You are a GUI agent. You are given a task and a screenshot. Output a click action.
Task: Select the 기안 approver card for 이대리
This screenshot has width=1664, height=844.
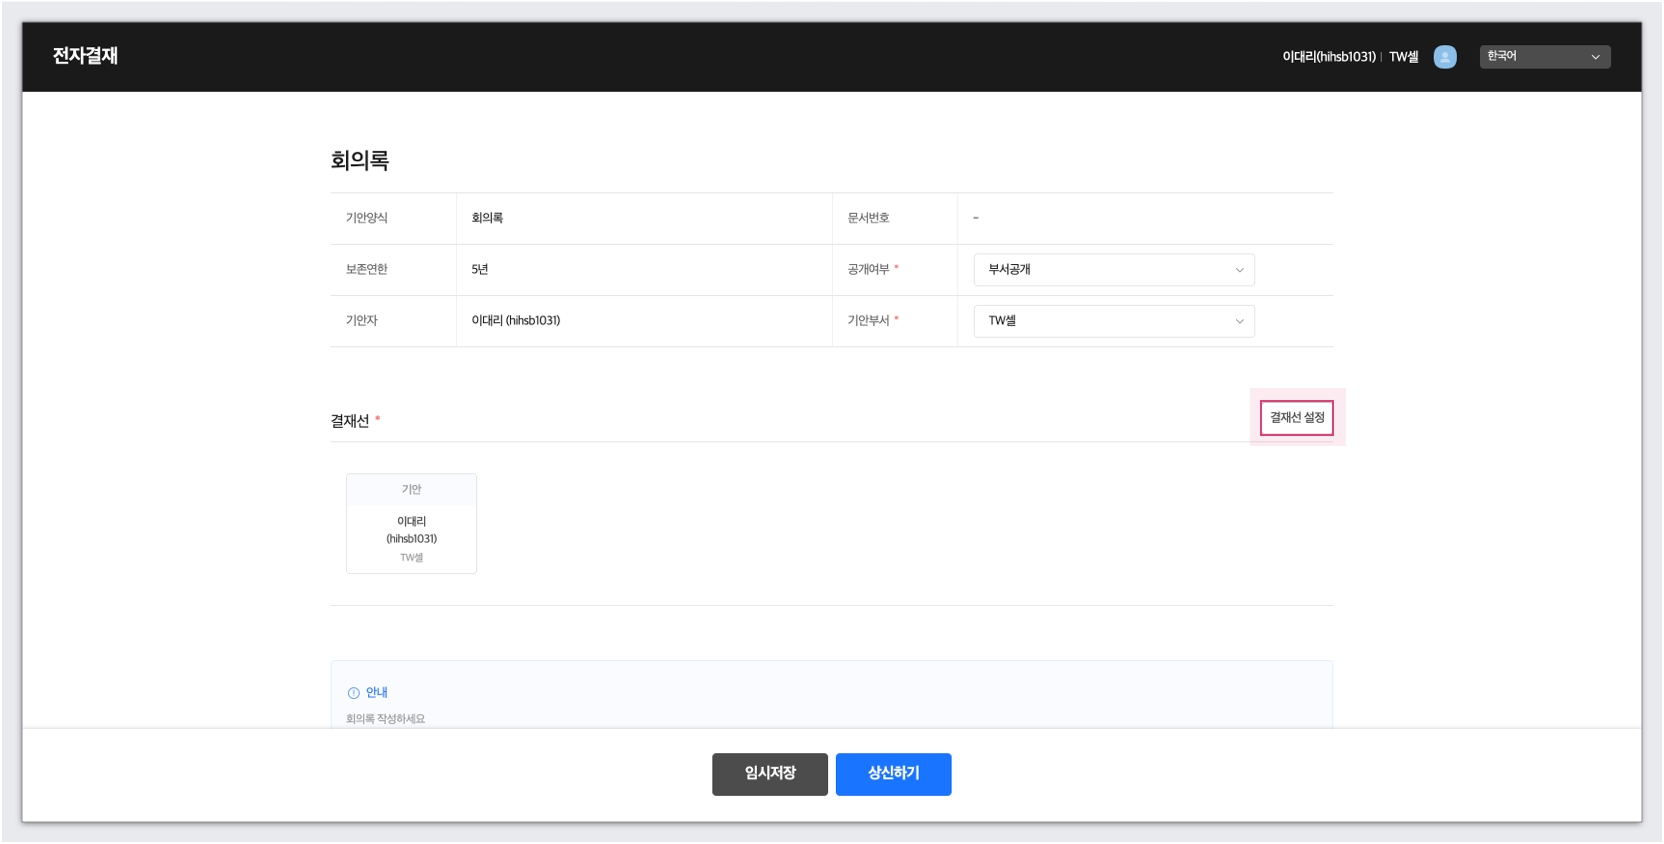(x=411, y=524)
